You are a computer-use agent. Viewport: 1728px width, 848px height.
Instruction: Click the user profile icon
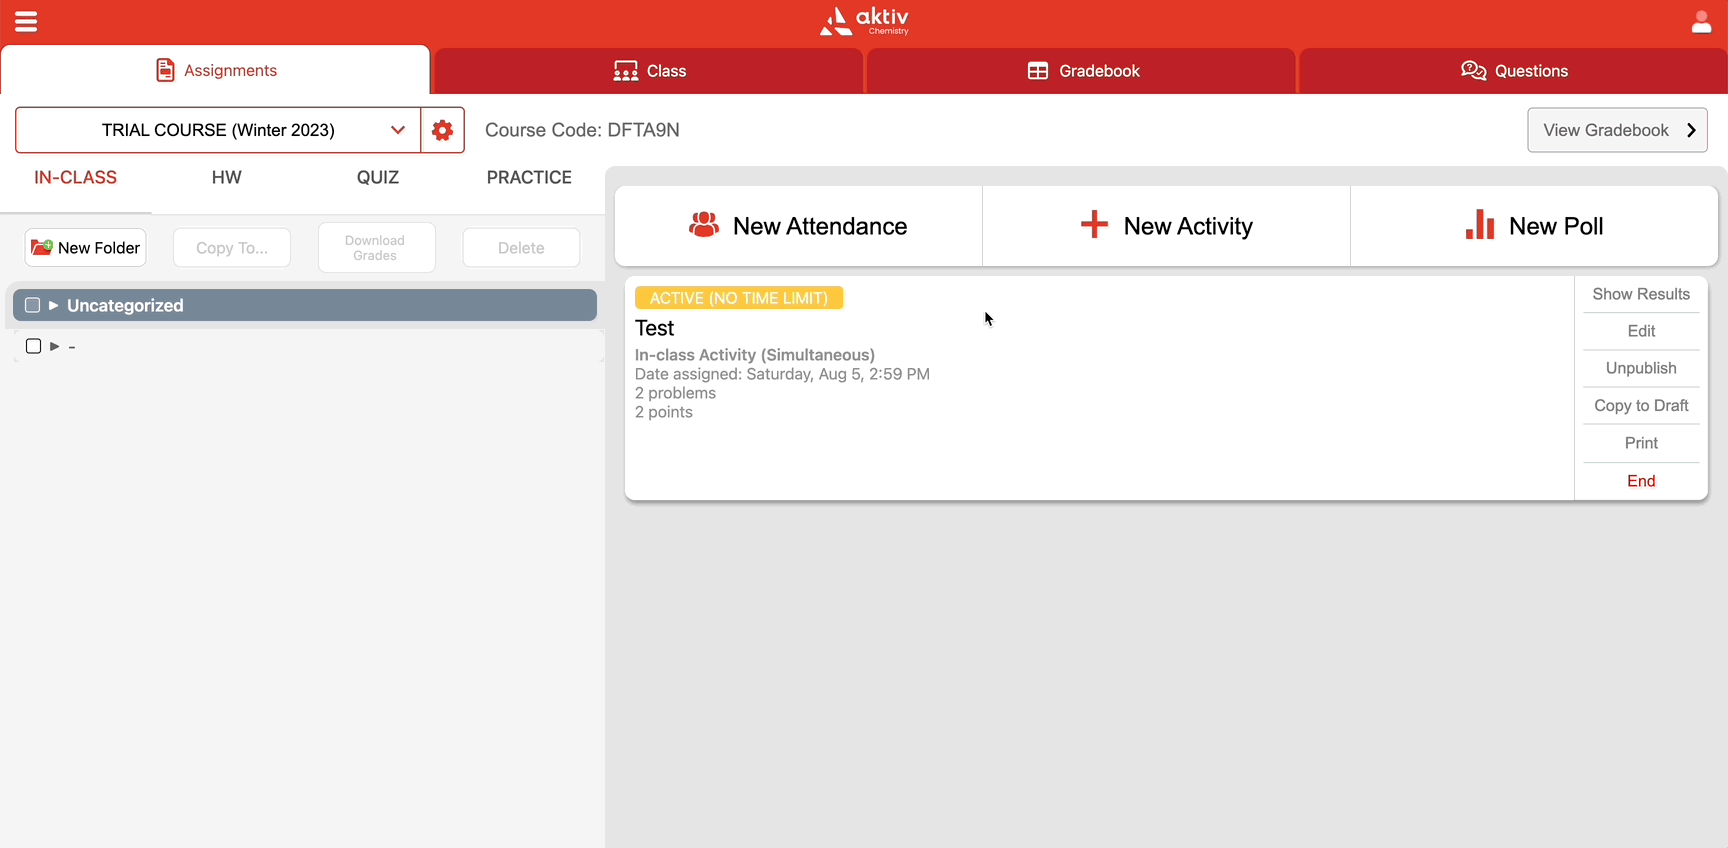point(1701,22)
